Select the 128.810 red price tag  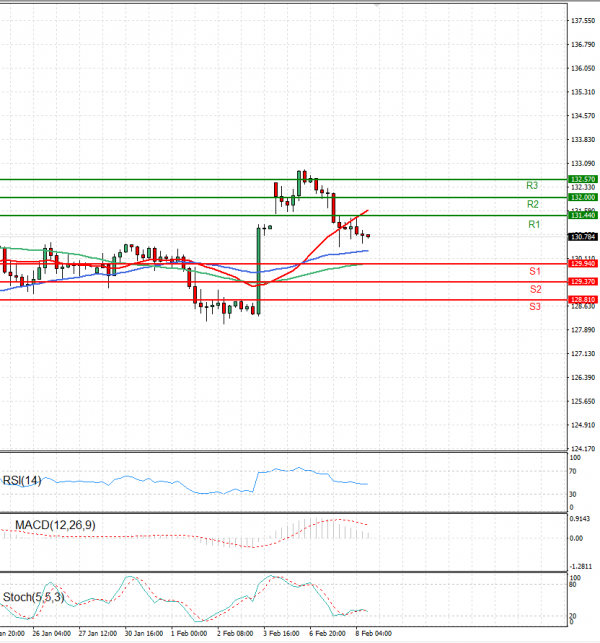tap(583, 299)
